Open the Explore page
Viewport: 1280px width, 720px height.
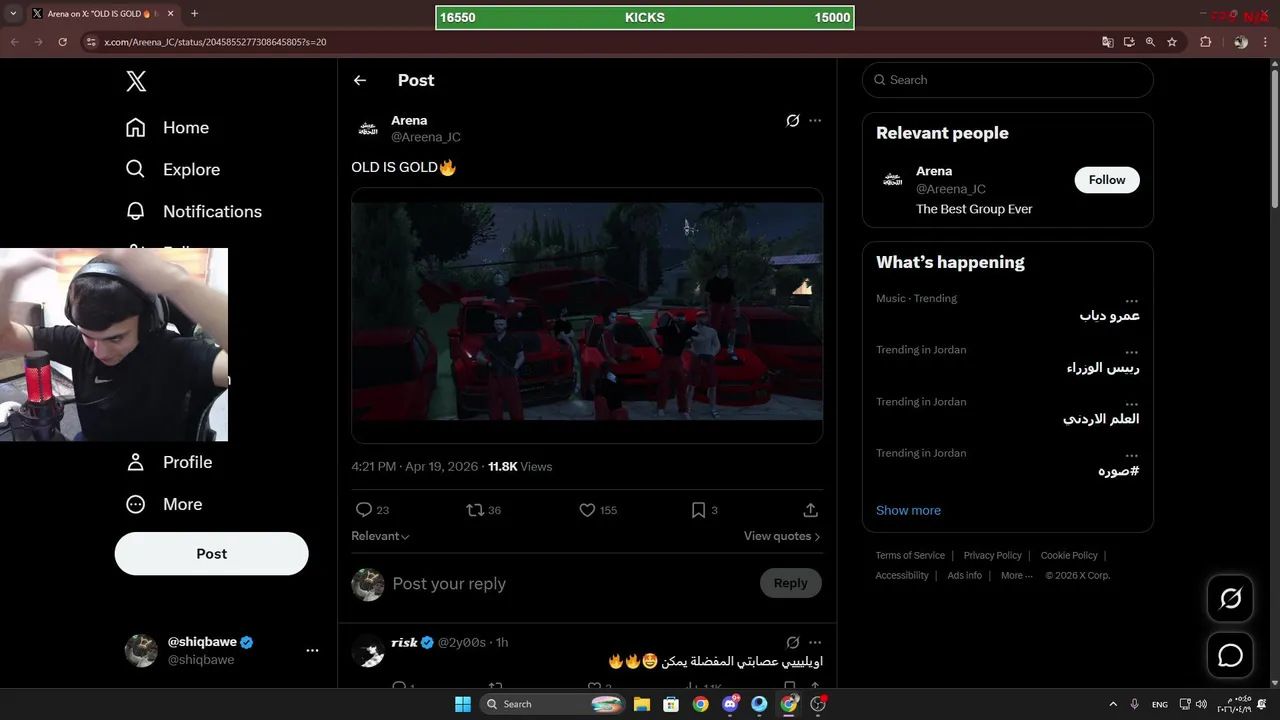coord(172,170)
